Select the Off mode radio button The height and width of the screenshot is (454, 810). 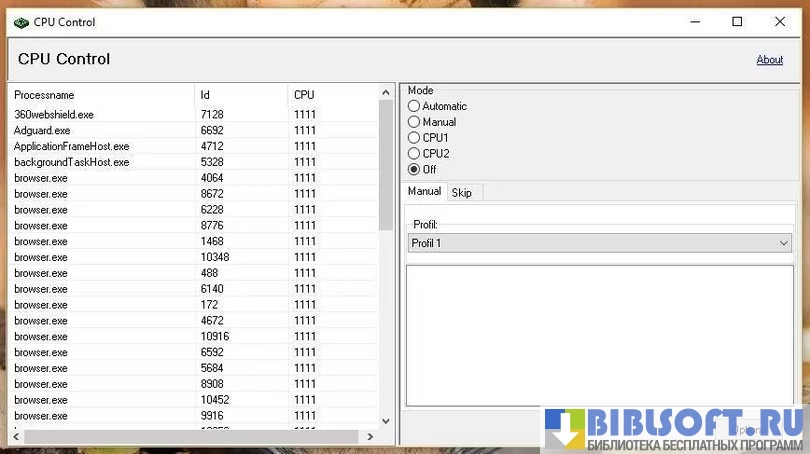[414, 170]
